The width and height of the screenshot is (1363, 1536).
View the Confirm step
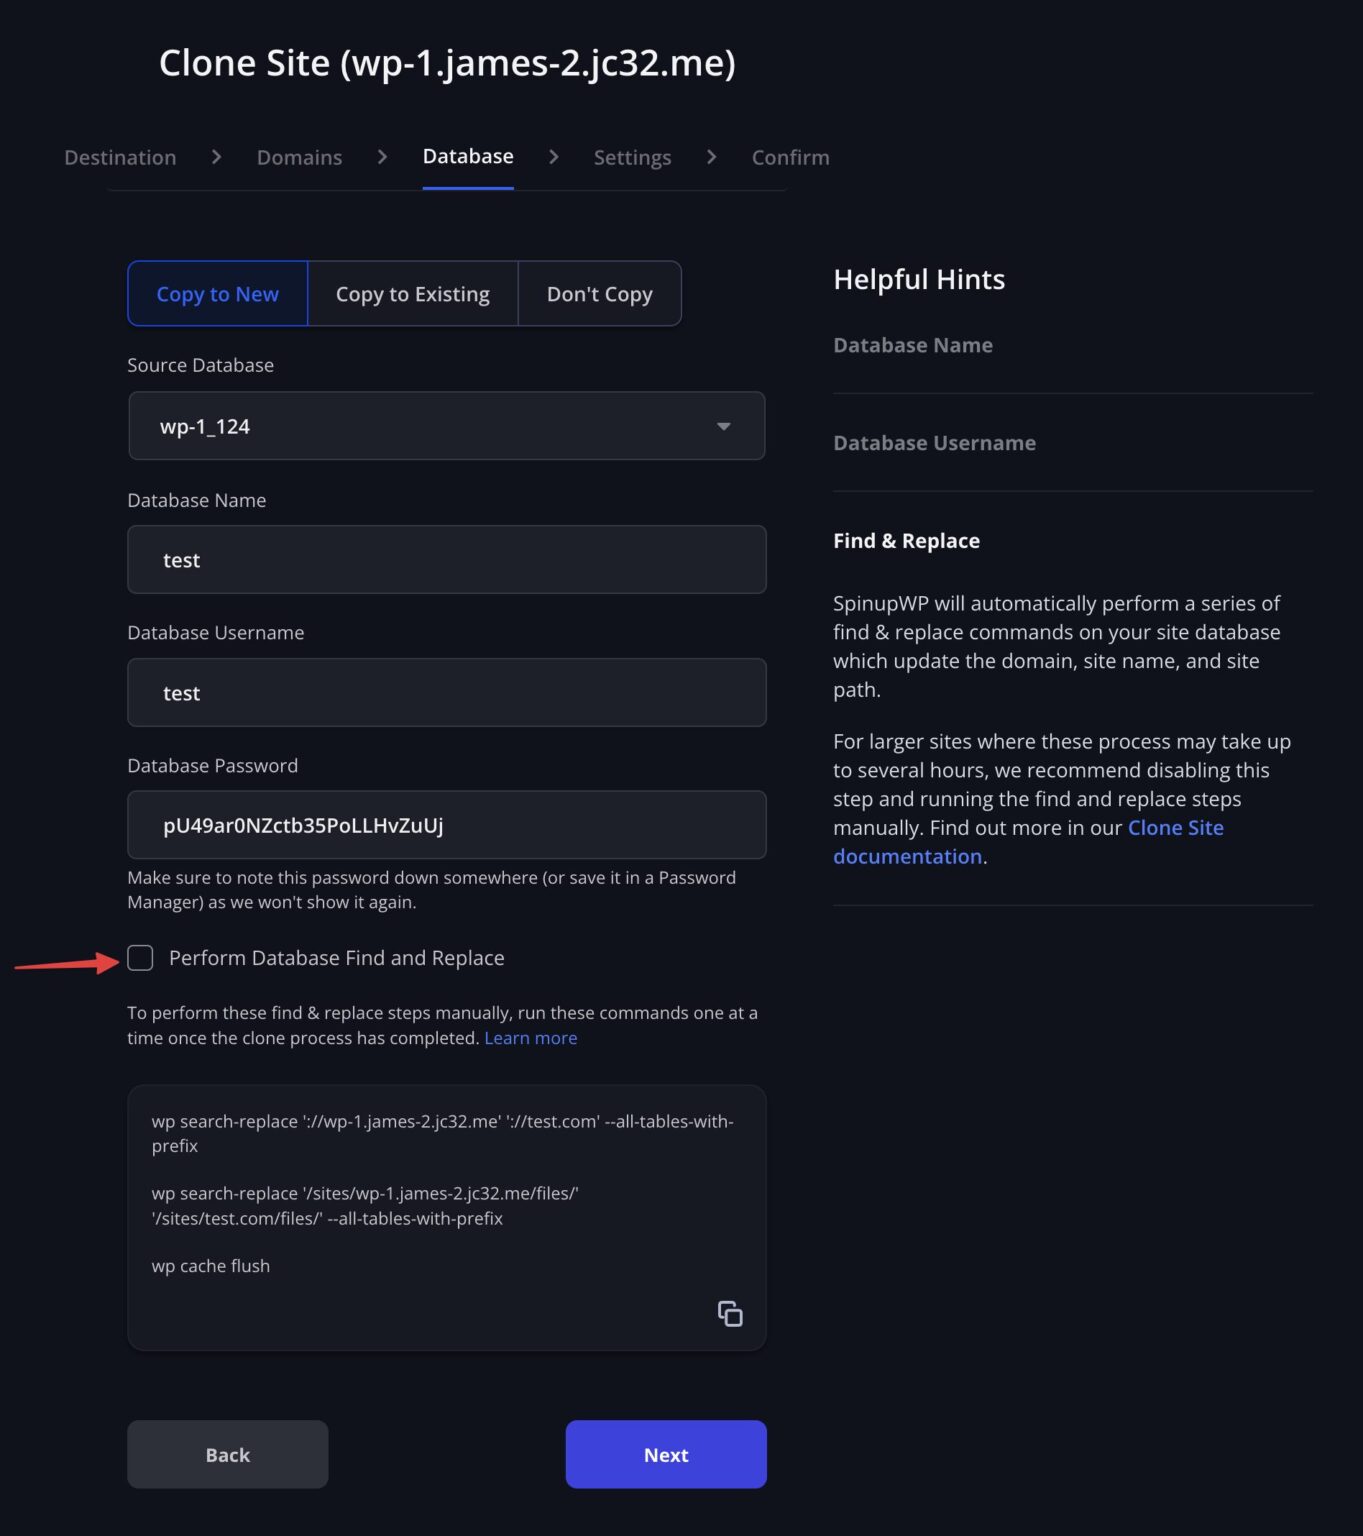pyautogui.click(x=789, y=157)
